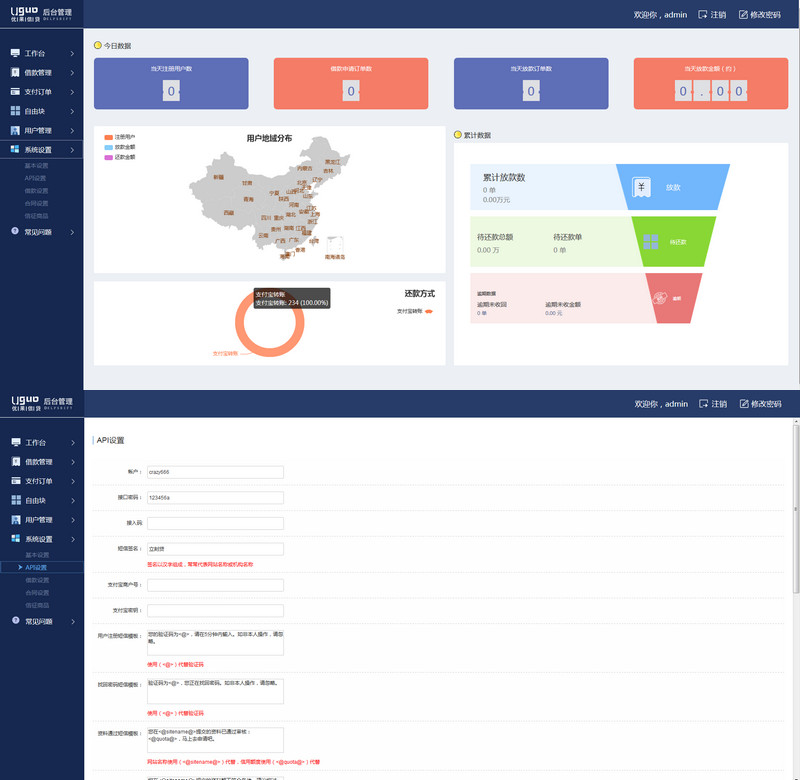Click 系统设置 icon in API设置 page sidebar

(16, 539)
